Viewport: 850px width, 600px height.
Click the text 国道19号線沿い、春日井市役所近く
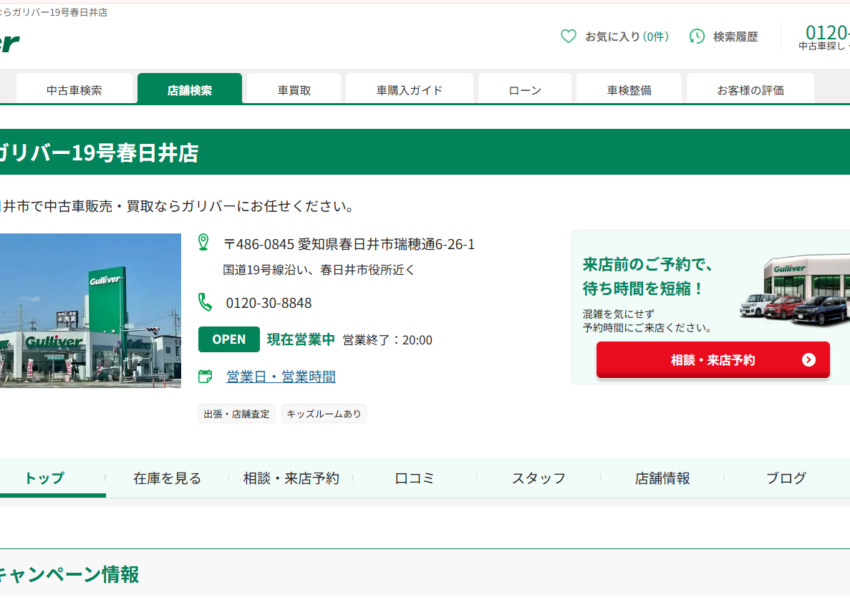318,270
